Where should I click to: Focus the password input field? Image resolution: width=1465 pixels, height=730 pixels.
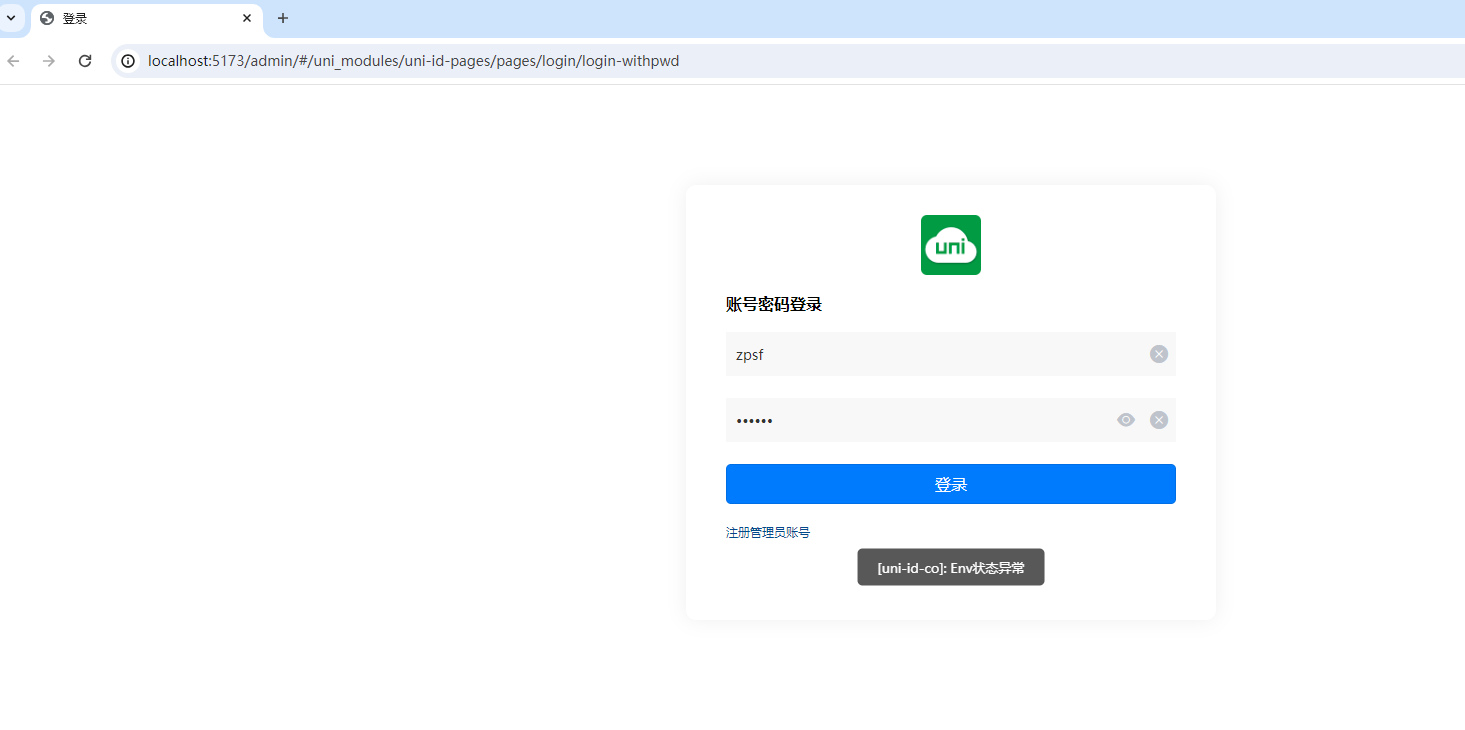pos(915,420)
